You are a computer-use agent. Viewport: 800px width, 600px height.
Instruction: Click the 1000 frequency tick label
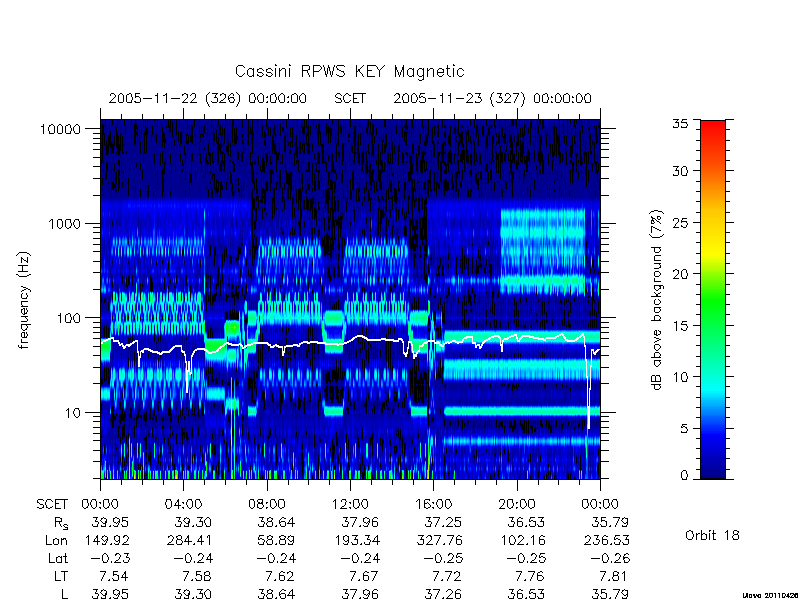coord(64,223)
